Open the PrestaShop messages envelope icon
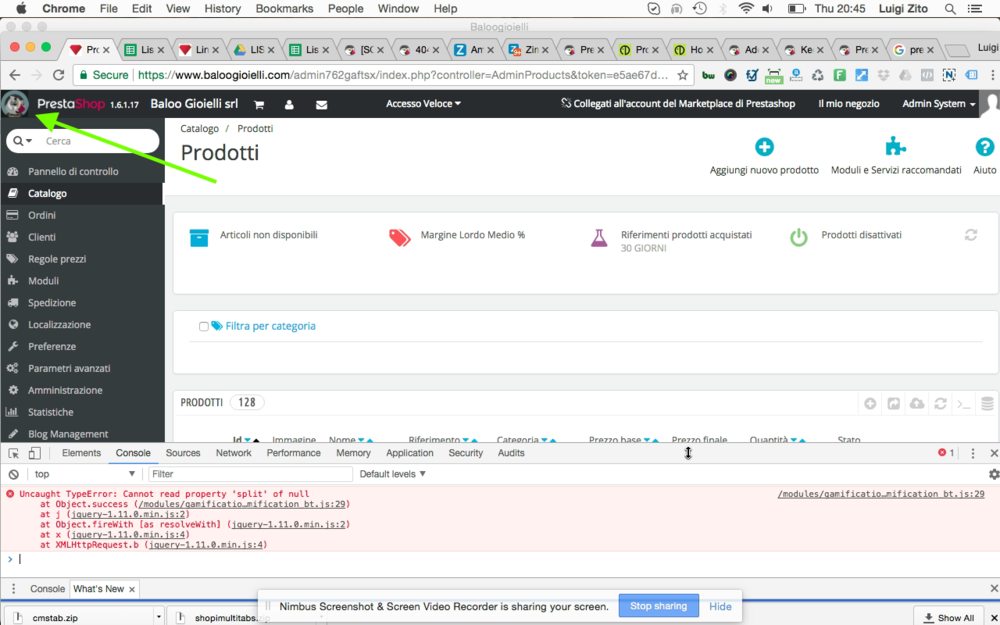The height and width of the screenshot is (625, 1000). [x=321, y=103]
